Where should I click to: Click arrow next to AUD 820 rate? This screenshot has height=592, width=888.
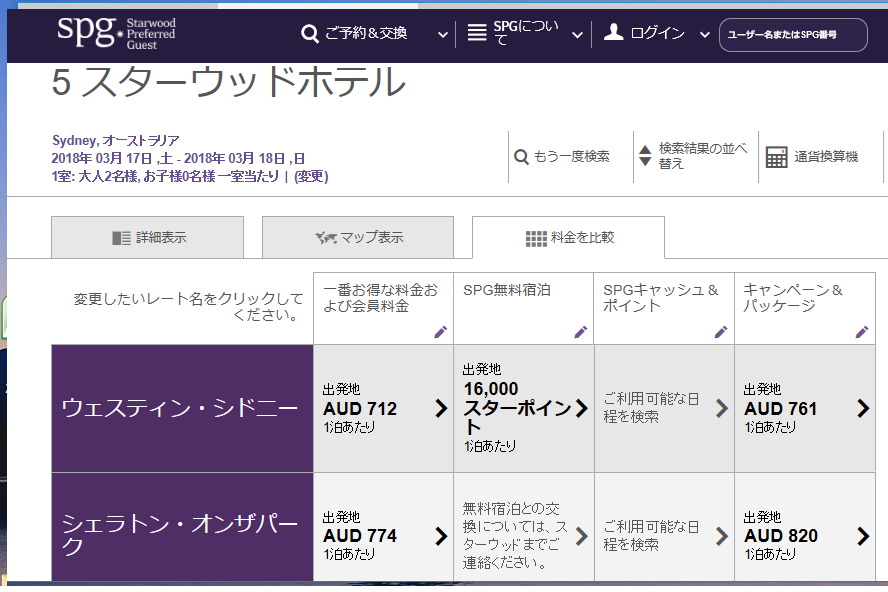863,536
